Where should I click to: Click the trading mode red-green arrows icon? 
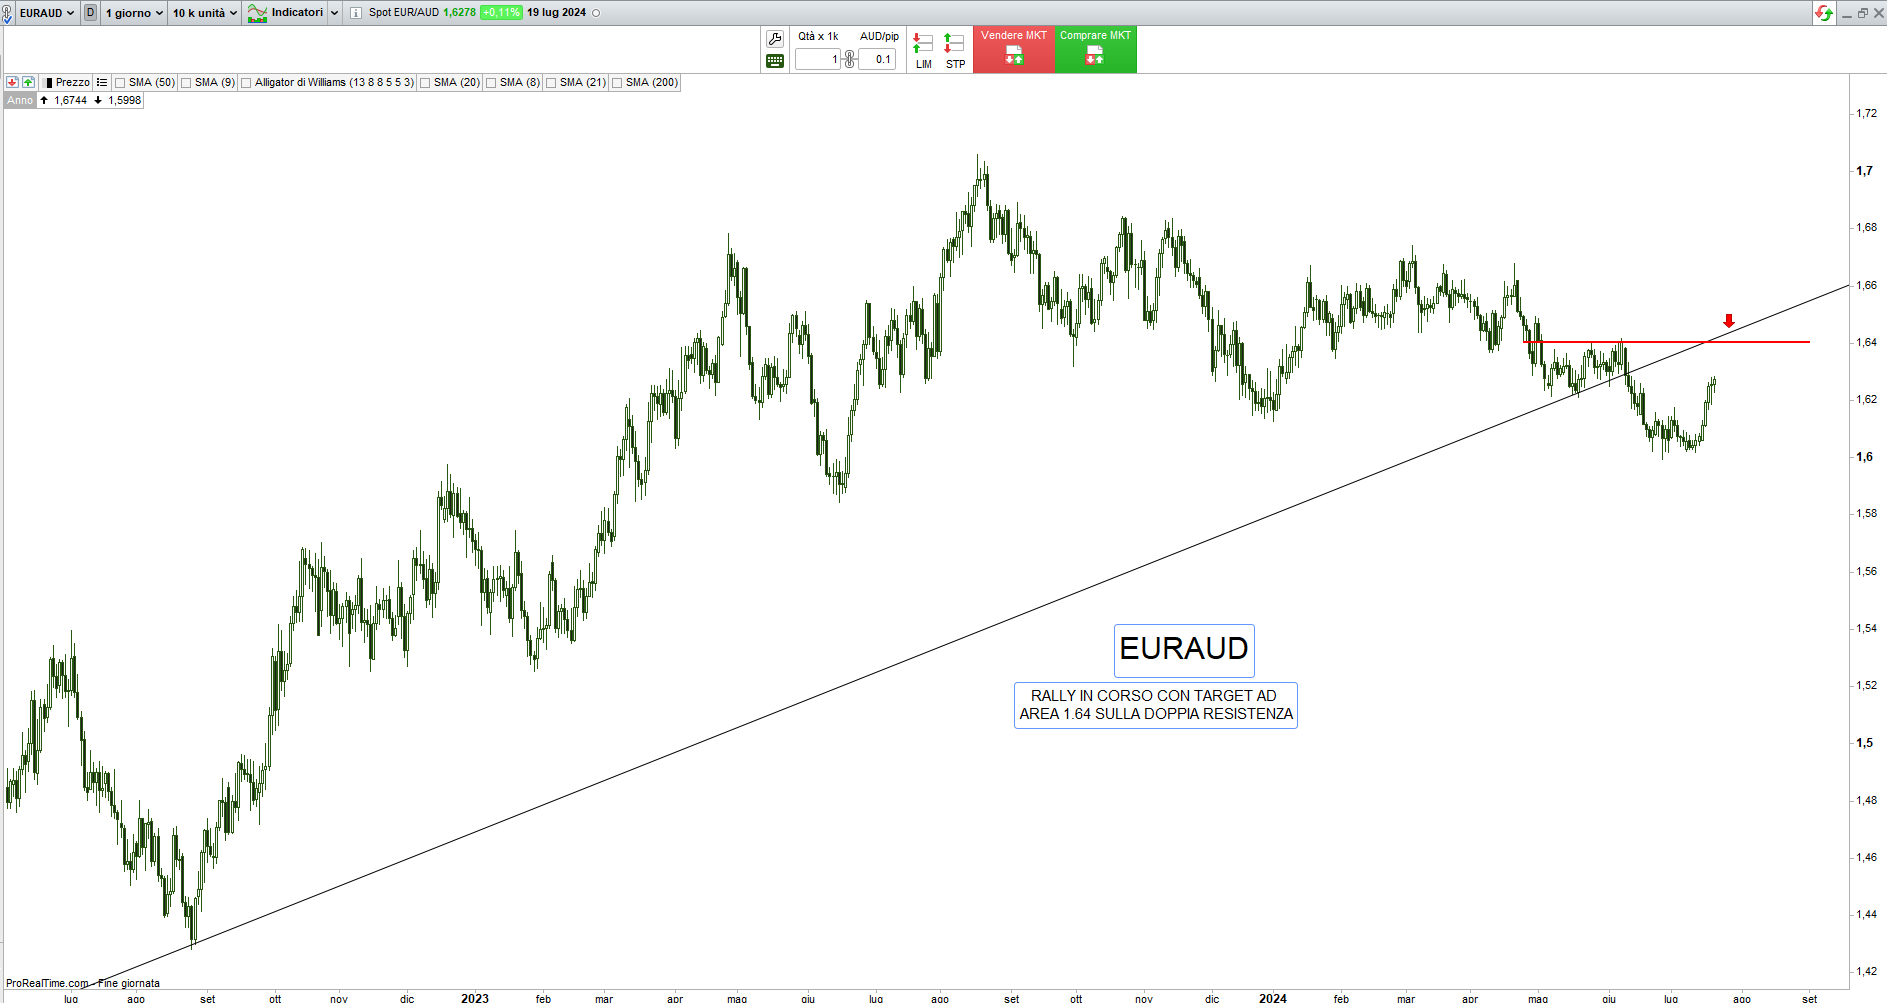(x=1824, y=13)
